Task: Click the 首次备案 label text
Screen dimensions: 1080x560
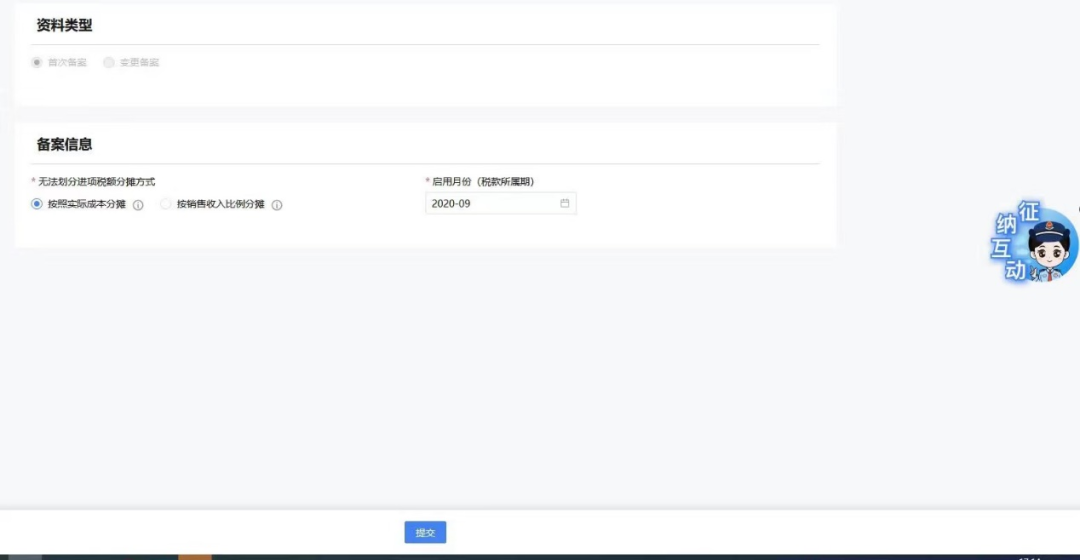Action: coord(67,62)
